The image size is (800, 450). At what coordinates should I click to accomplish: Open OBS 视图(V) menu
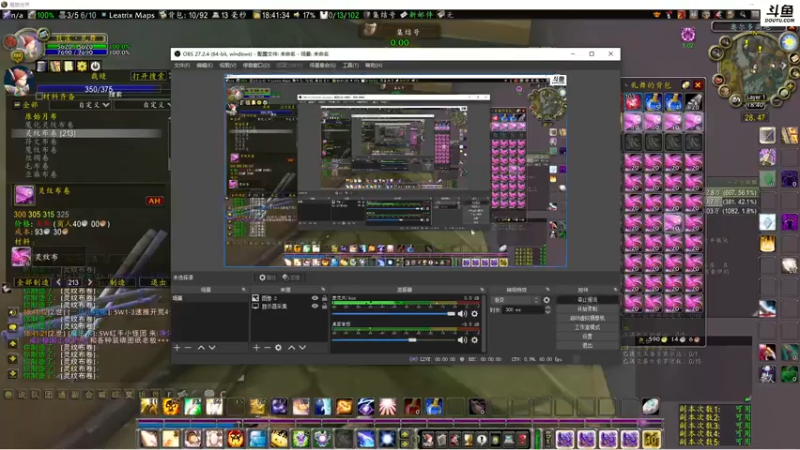pyautogui.click(x=228, y=65)
